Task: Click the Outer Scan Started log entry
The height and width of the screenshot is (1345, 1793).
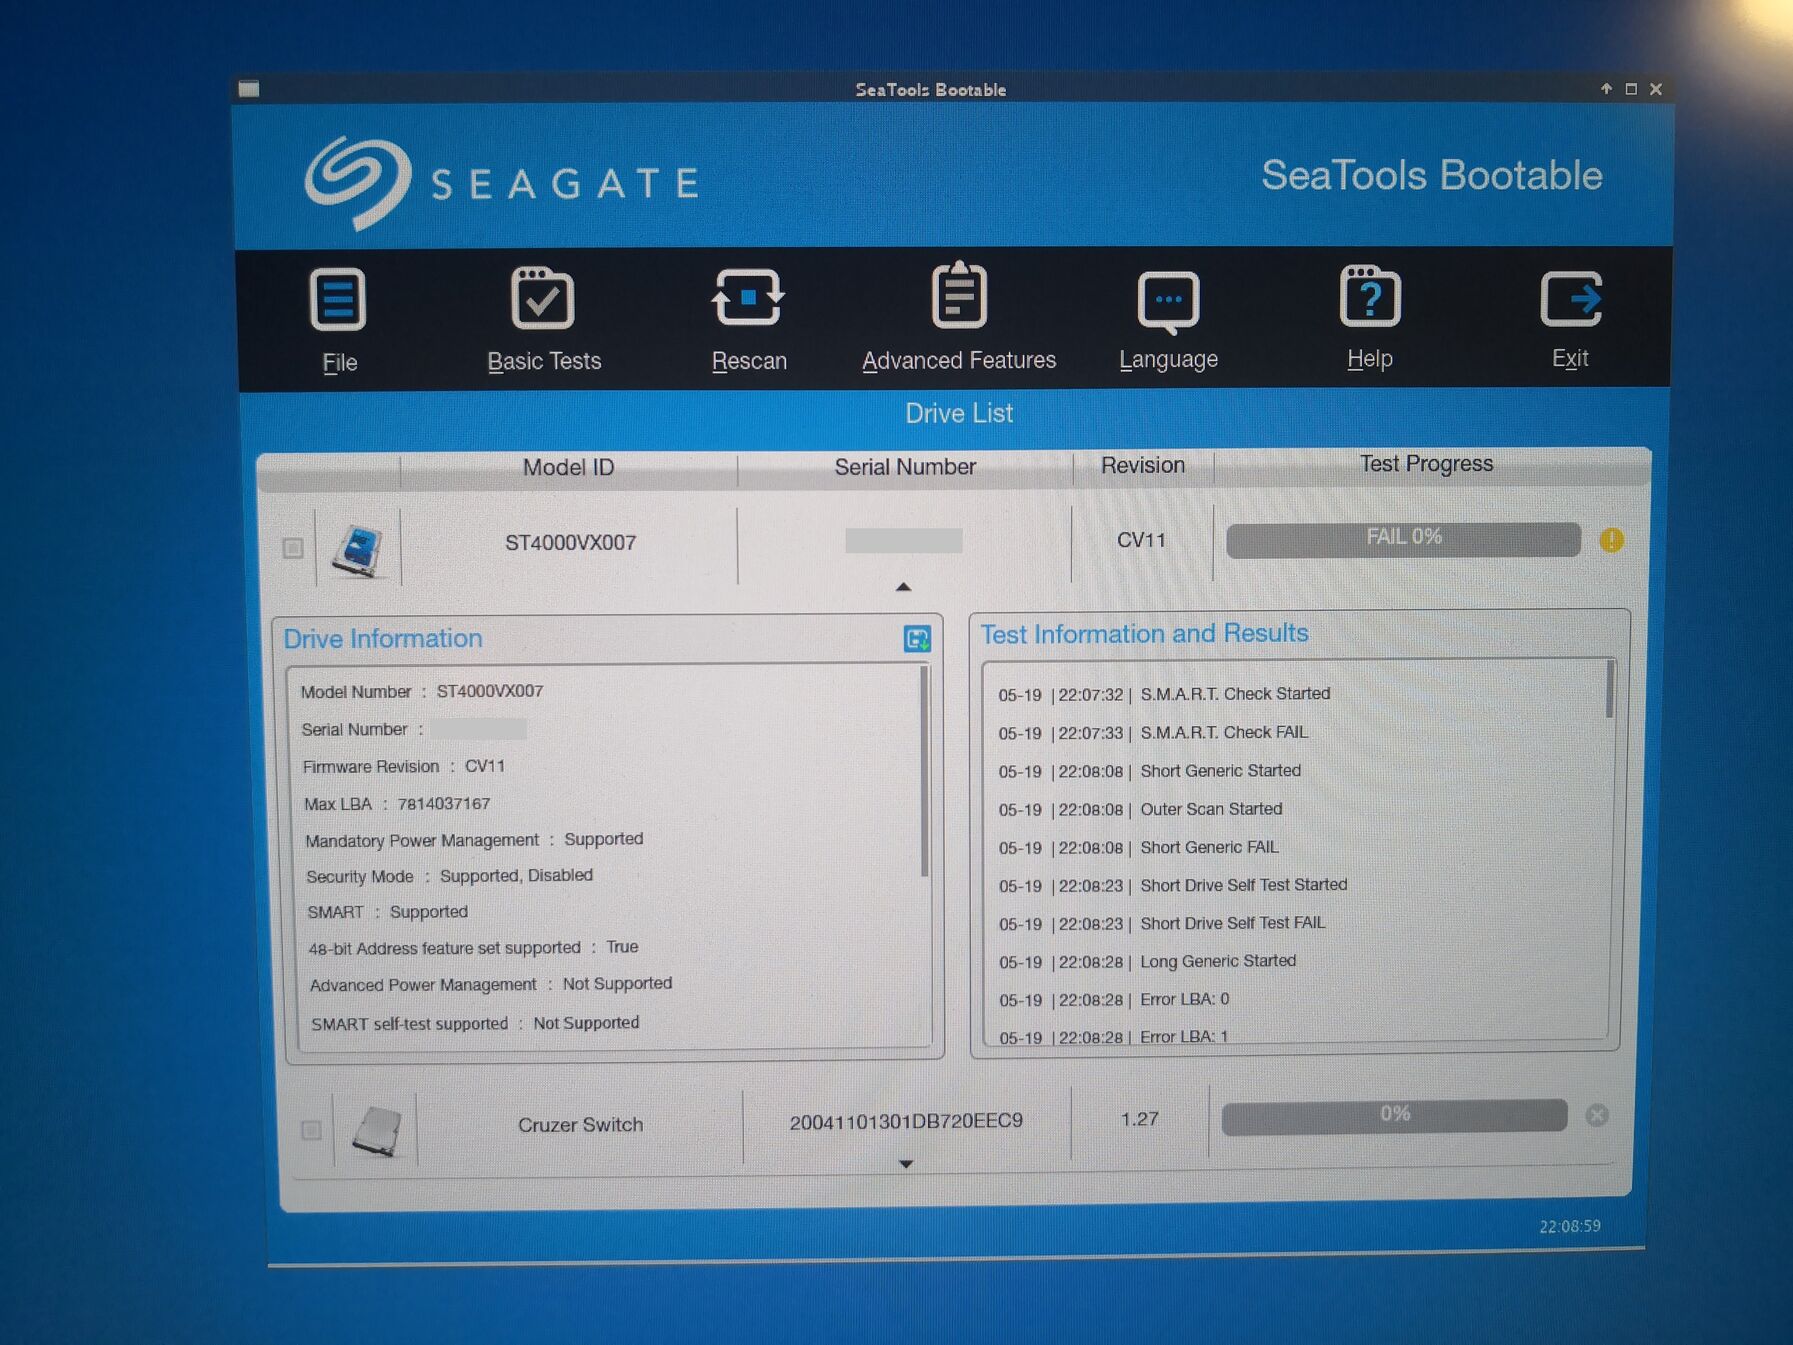Action: (1140, 810)
